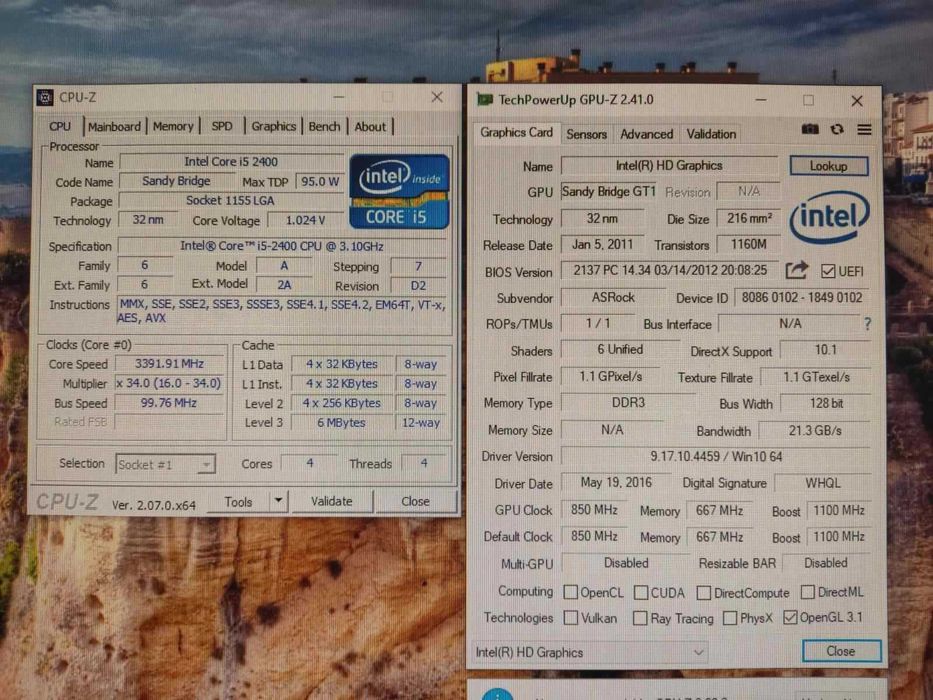This screenshot has height=700, width=933.
Task: Toggle the Ray Tracing checkbox
Action: (640, 618)
